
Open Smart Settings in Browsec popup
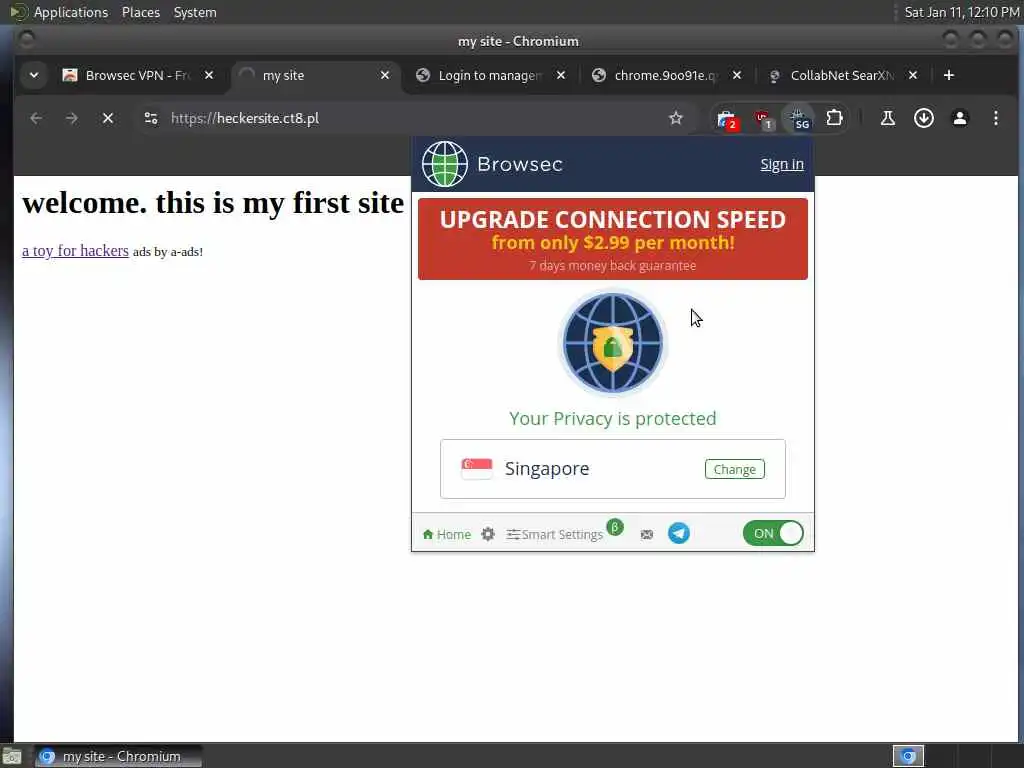[555, 534]
